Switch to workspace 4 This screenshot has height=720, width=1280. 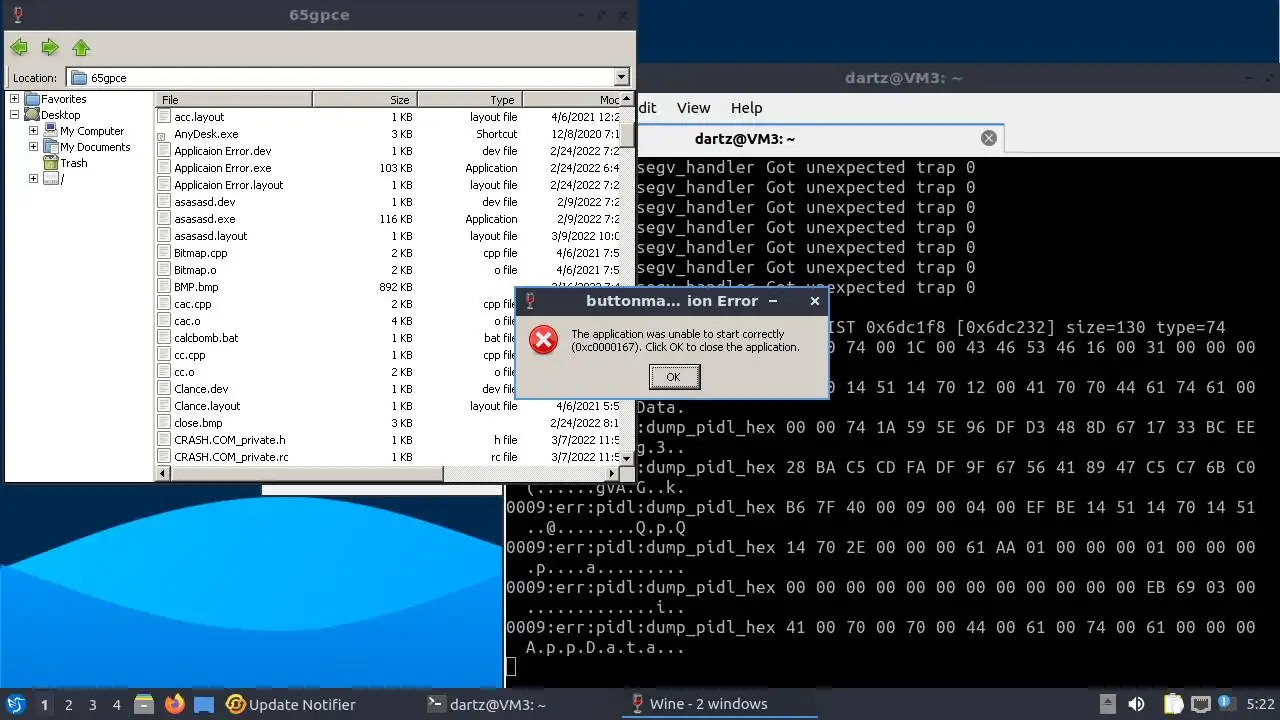pos(116,704)
